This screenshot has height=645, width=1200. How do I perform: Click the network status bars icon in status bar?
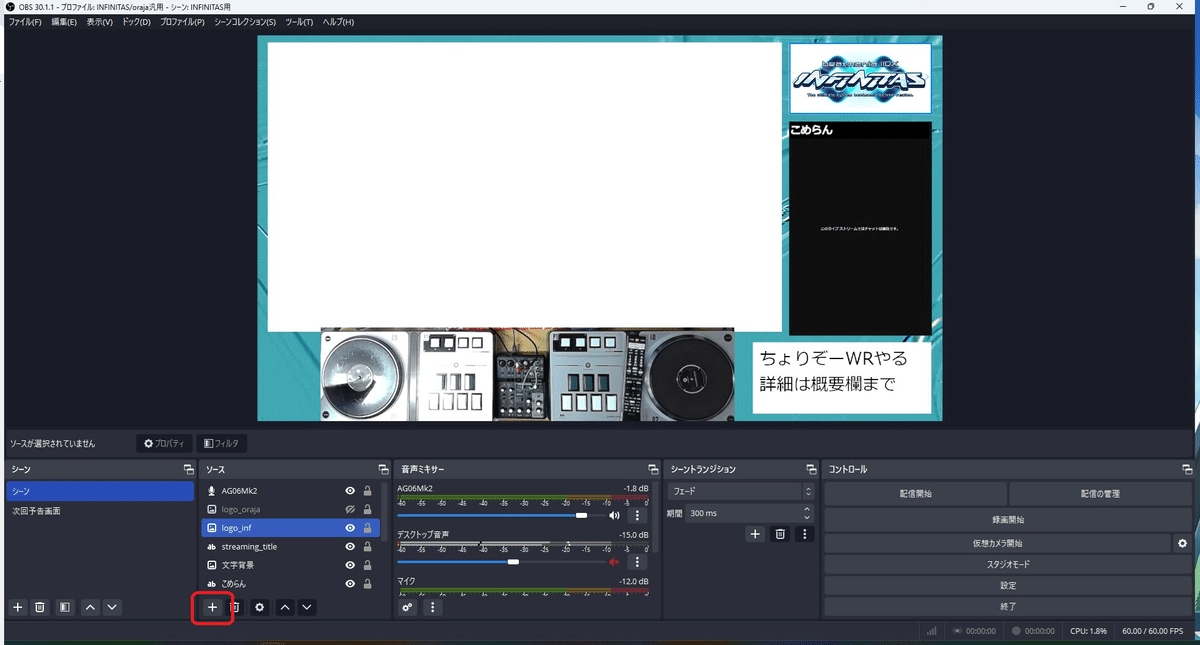(x=932, y=631)
